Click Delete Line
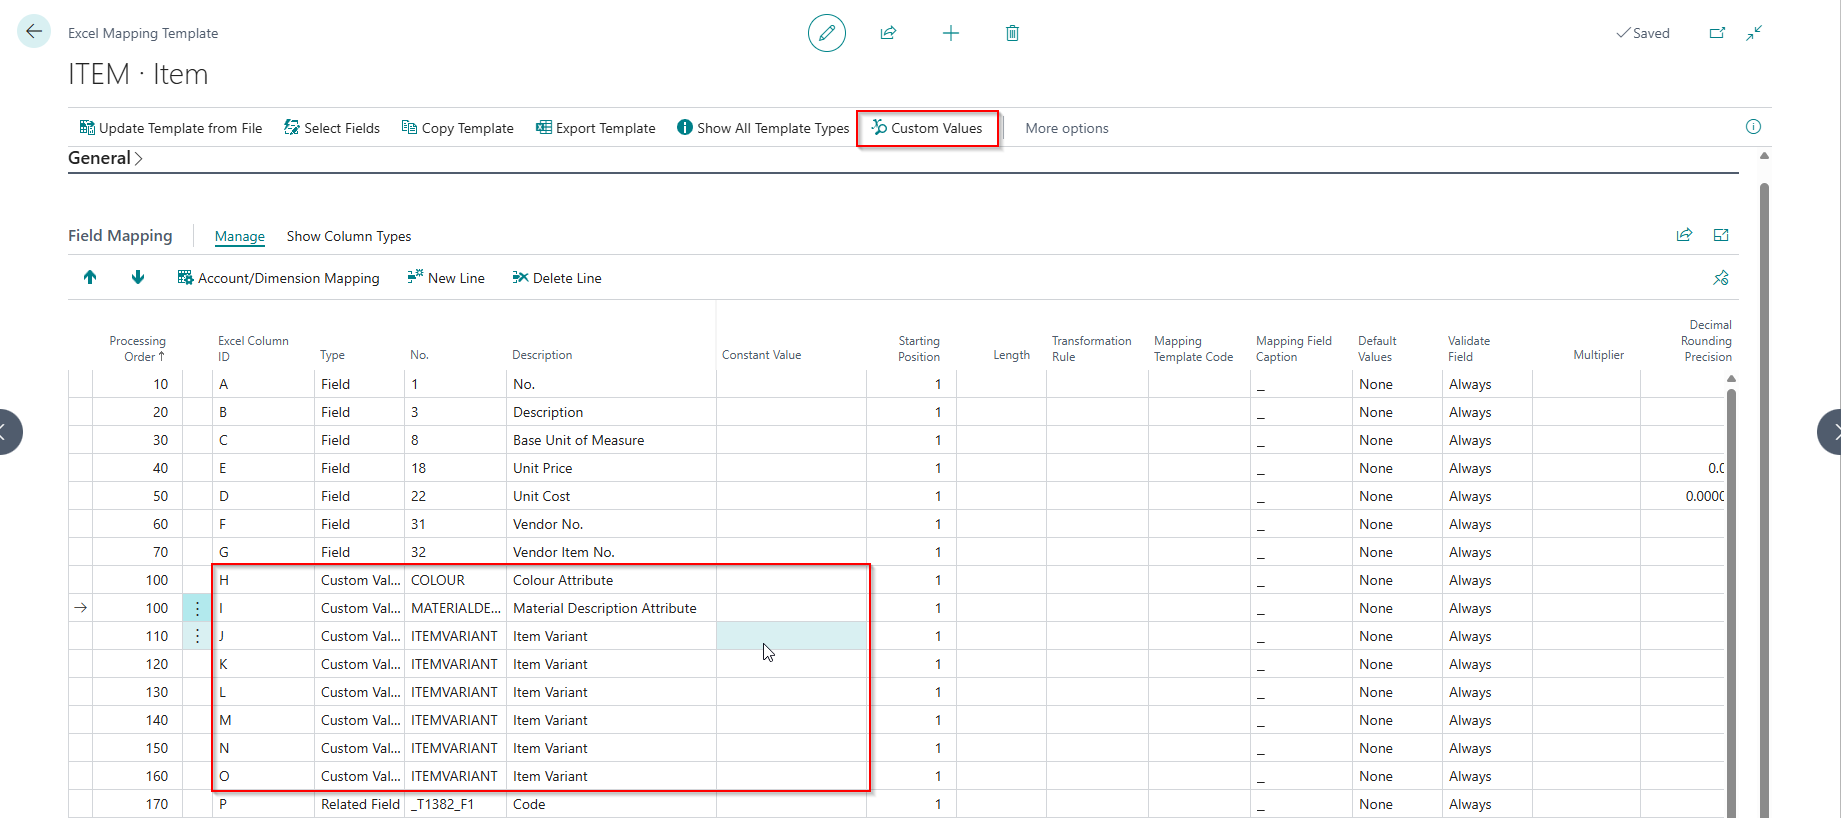This screenshot has width=1841, height=818. pos(557,278)
